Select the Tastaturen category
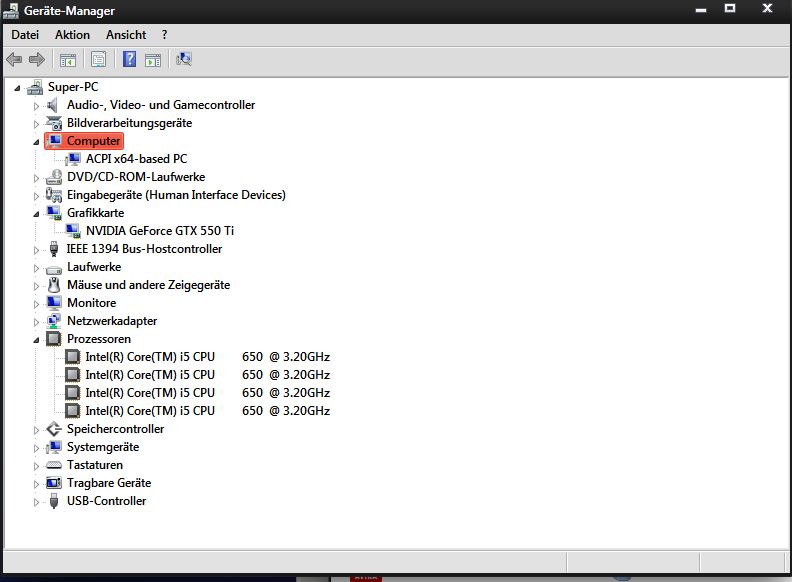 (95, 465)
